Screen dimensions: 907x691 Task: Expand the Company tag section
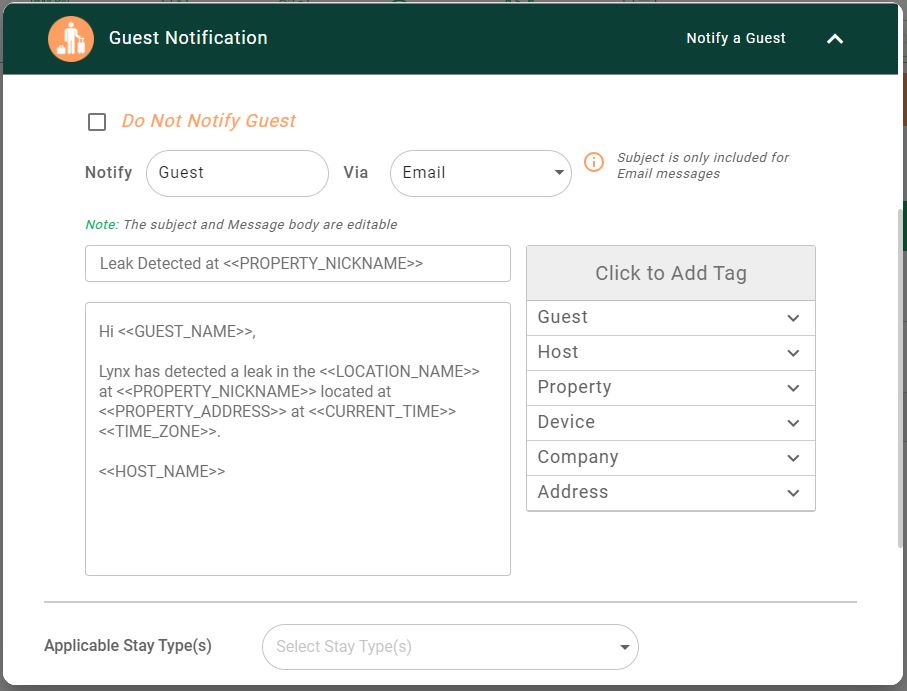coord(671,457)
